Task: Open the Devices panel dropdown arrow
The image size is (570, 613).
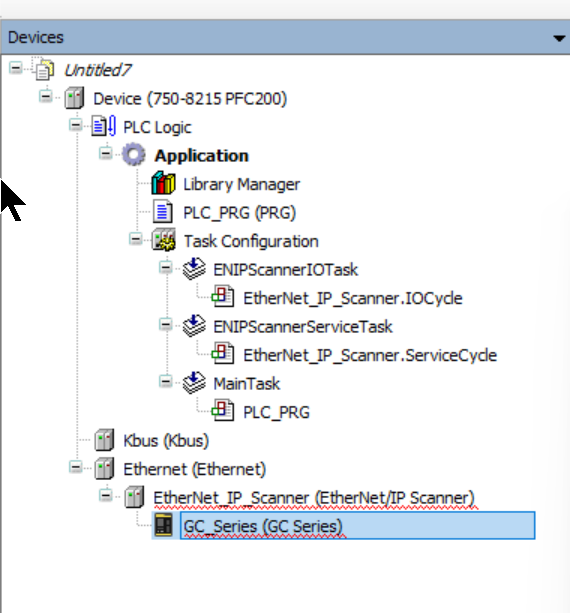Action: pyautogui.click(x=559, y=38)
